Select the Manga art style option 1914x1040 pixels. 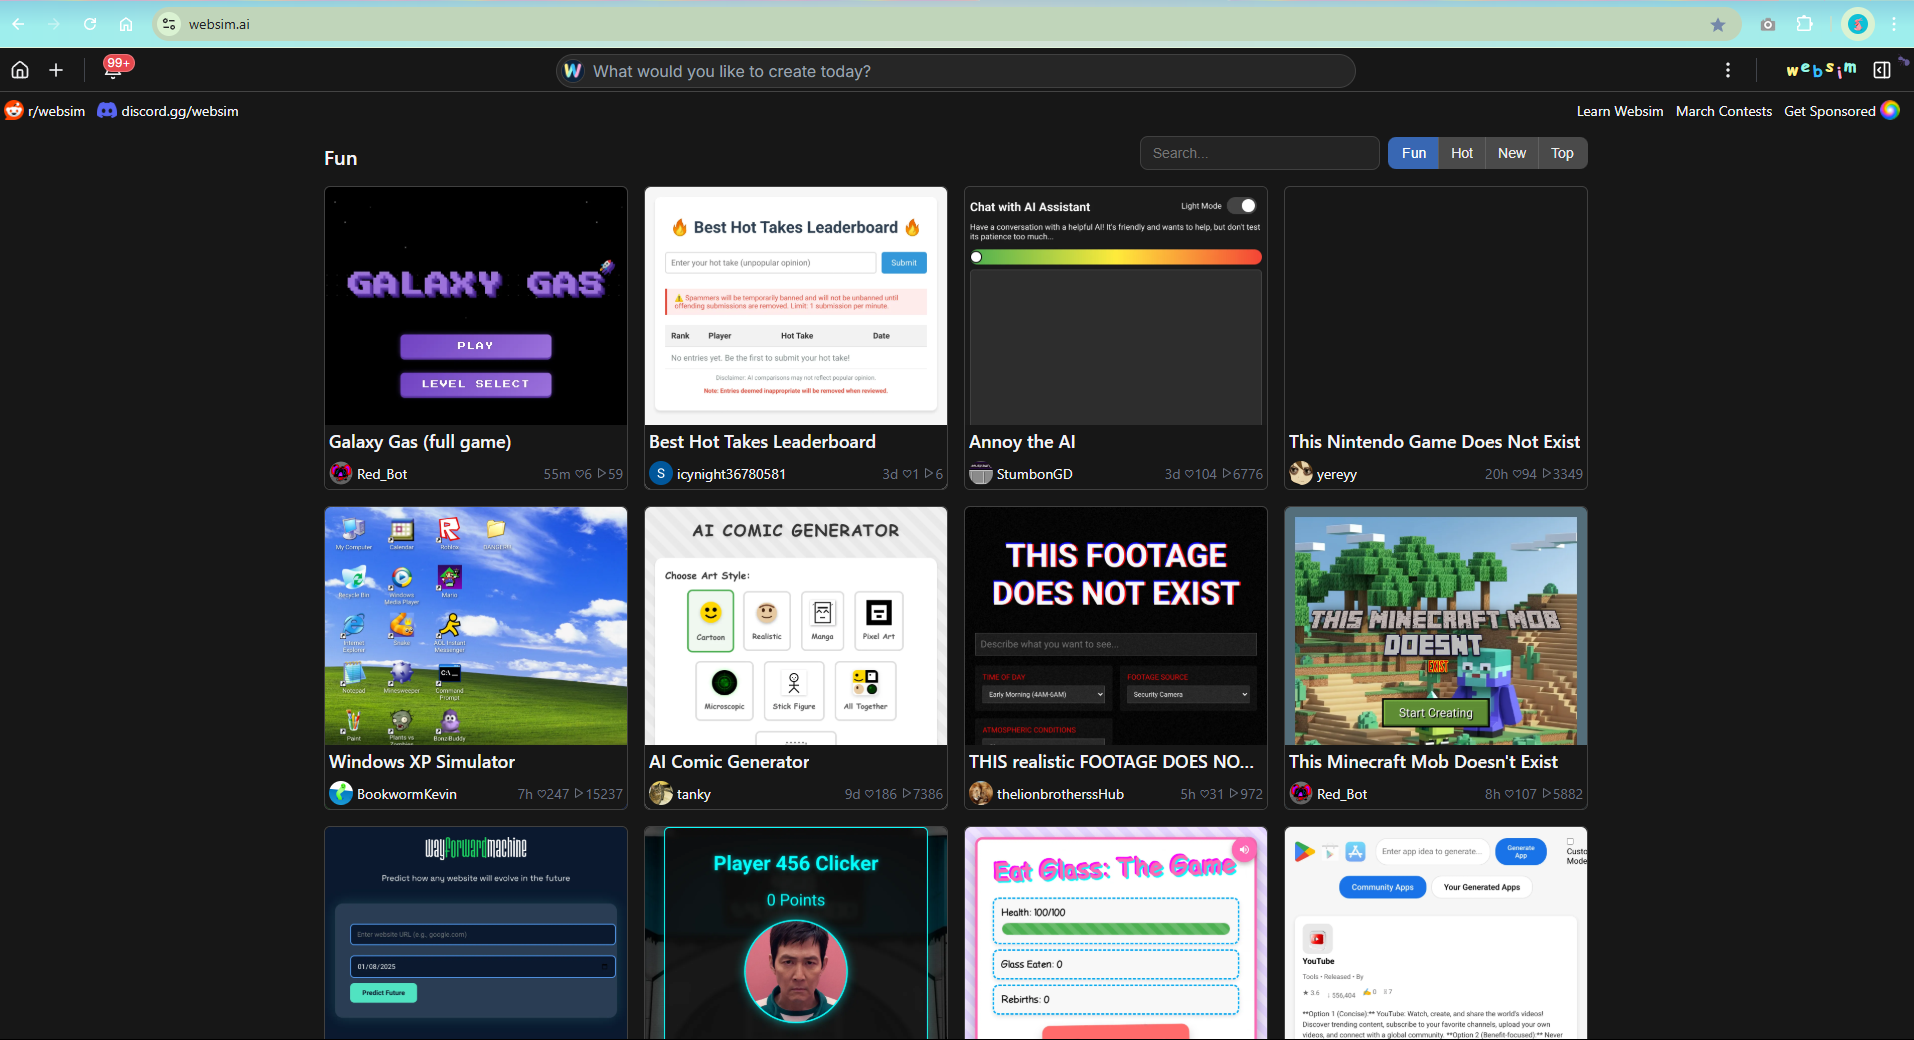[822, 620]
